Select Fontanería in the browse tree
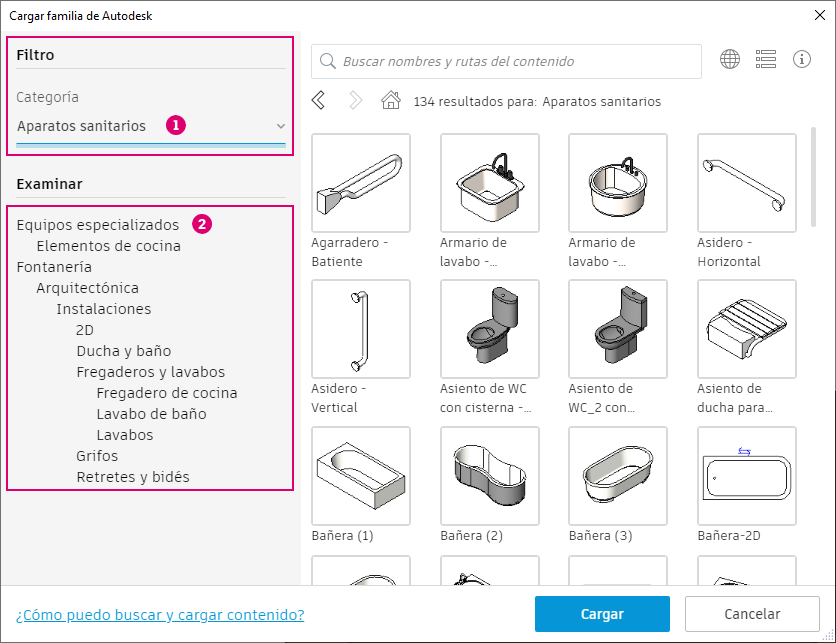Image resolution: width=836 pixels, height=643 pixels. 54,267
